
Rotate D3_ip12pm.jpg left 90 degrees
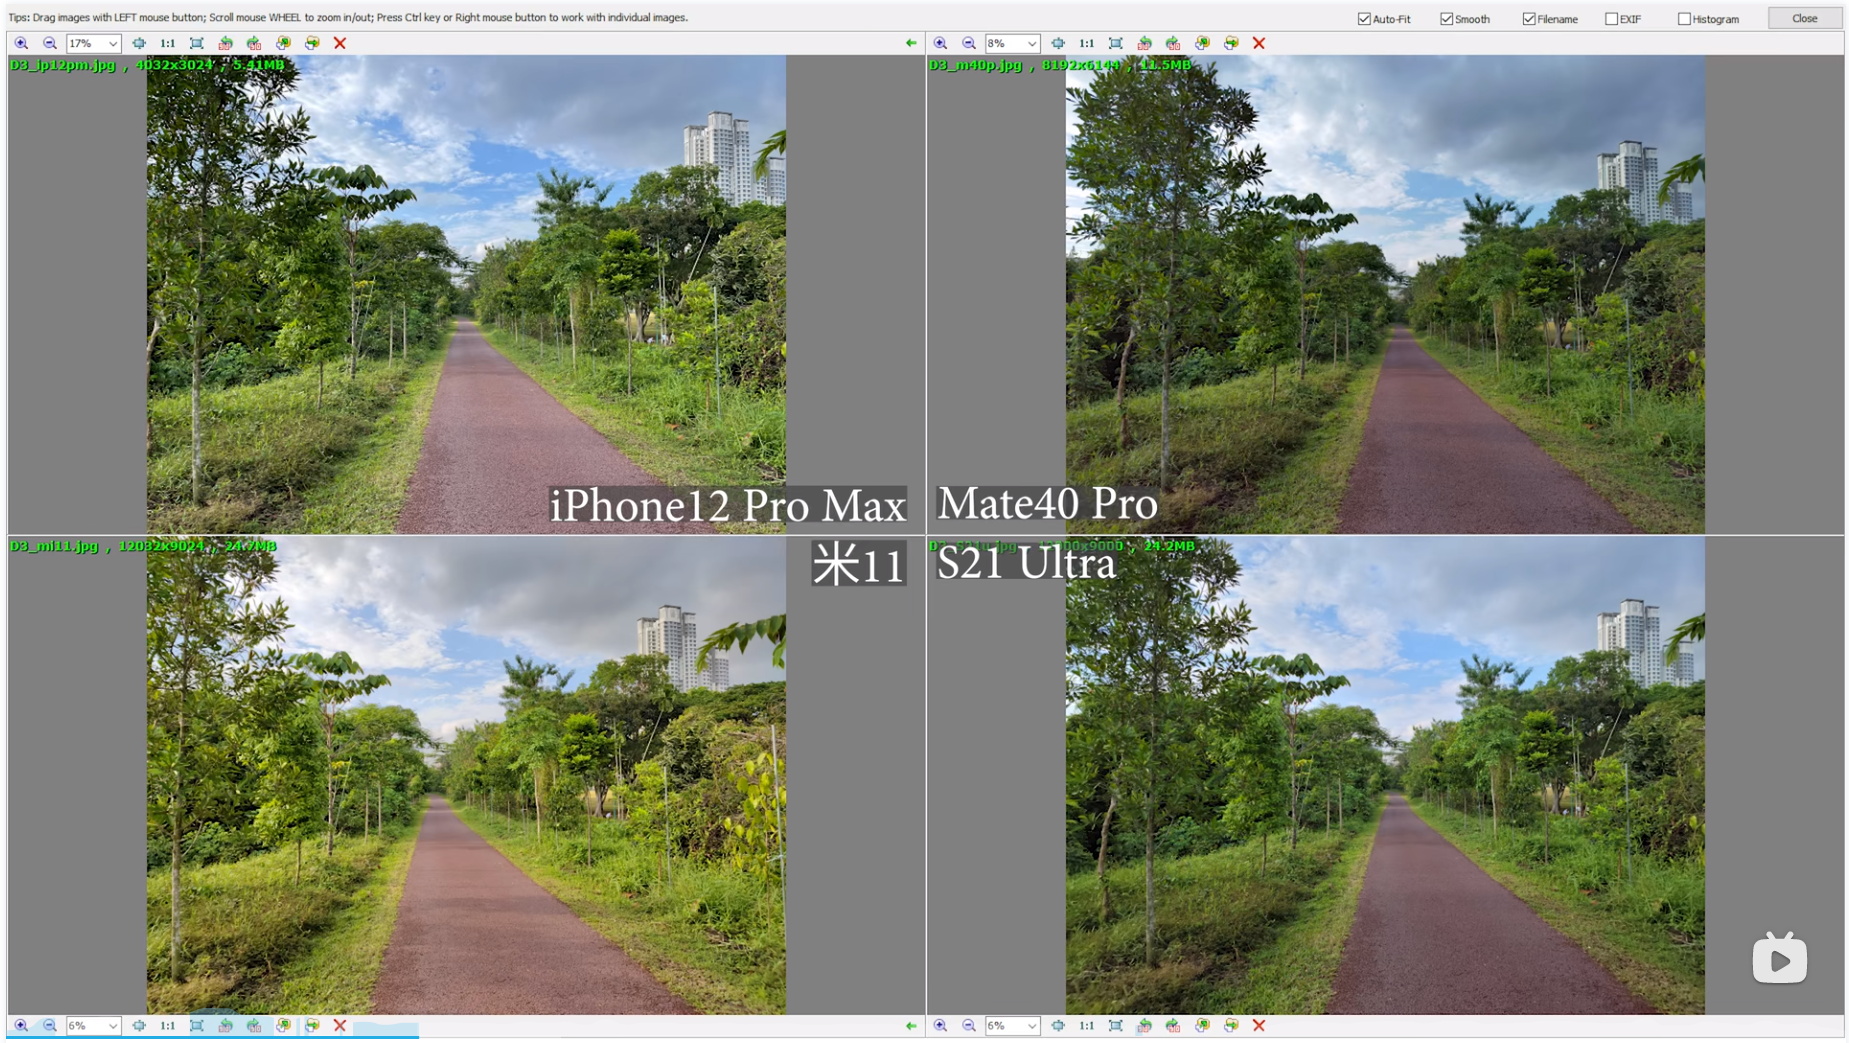pos(226,43)
